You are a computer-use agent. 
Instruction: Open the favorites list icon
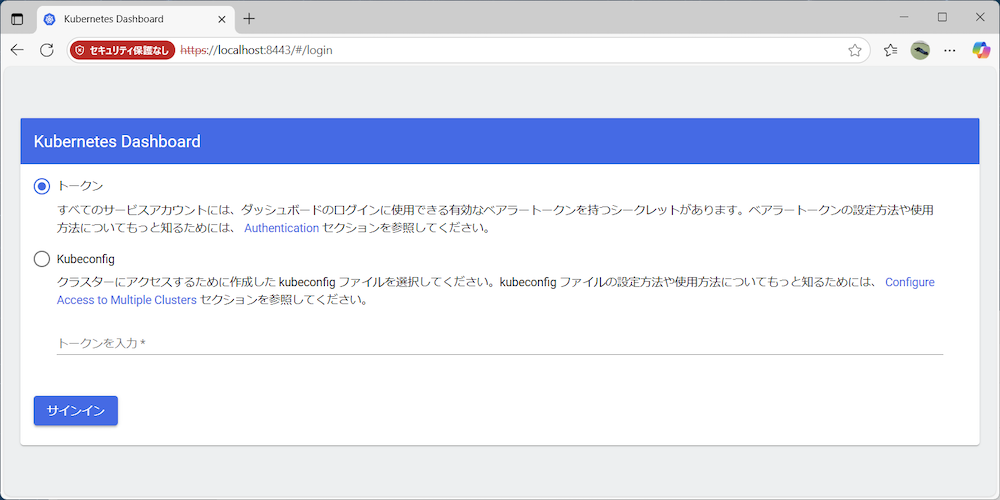tap(890, 50)
